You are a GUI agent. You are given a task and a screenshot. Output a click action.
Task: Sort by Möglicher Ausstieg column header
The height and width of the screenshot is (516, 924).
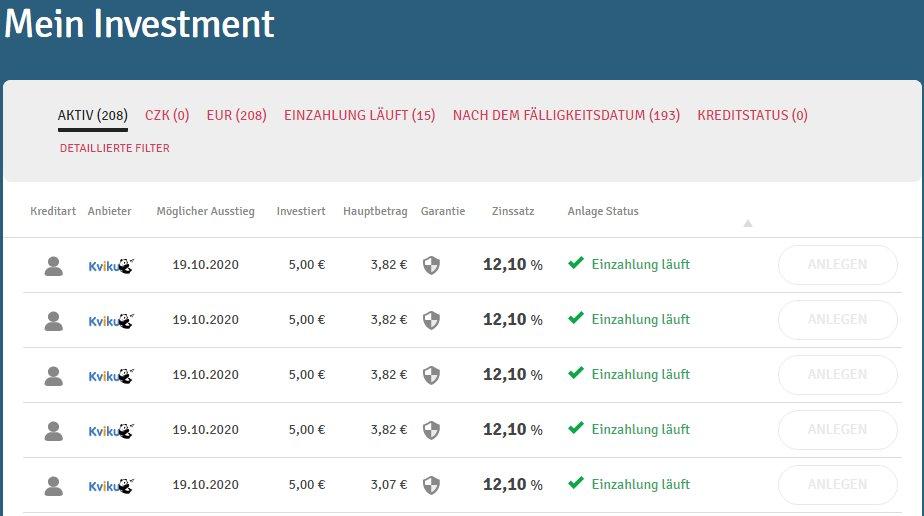[x=206, y=211]
